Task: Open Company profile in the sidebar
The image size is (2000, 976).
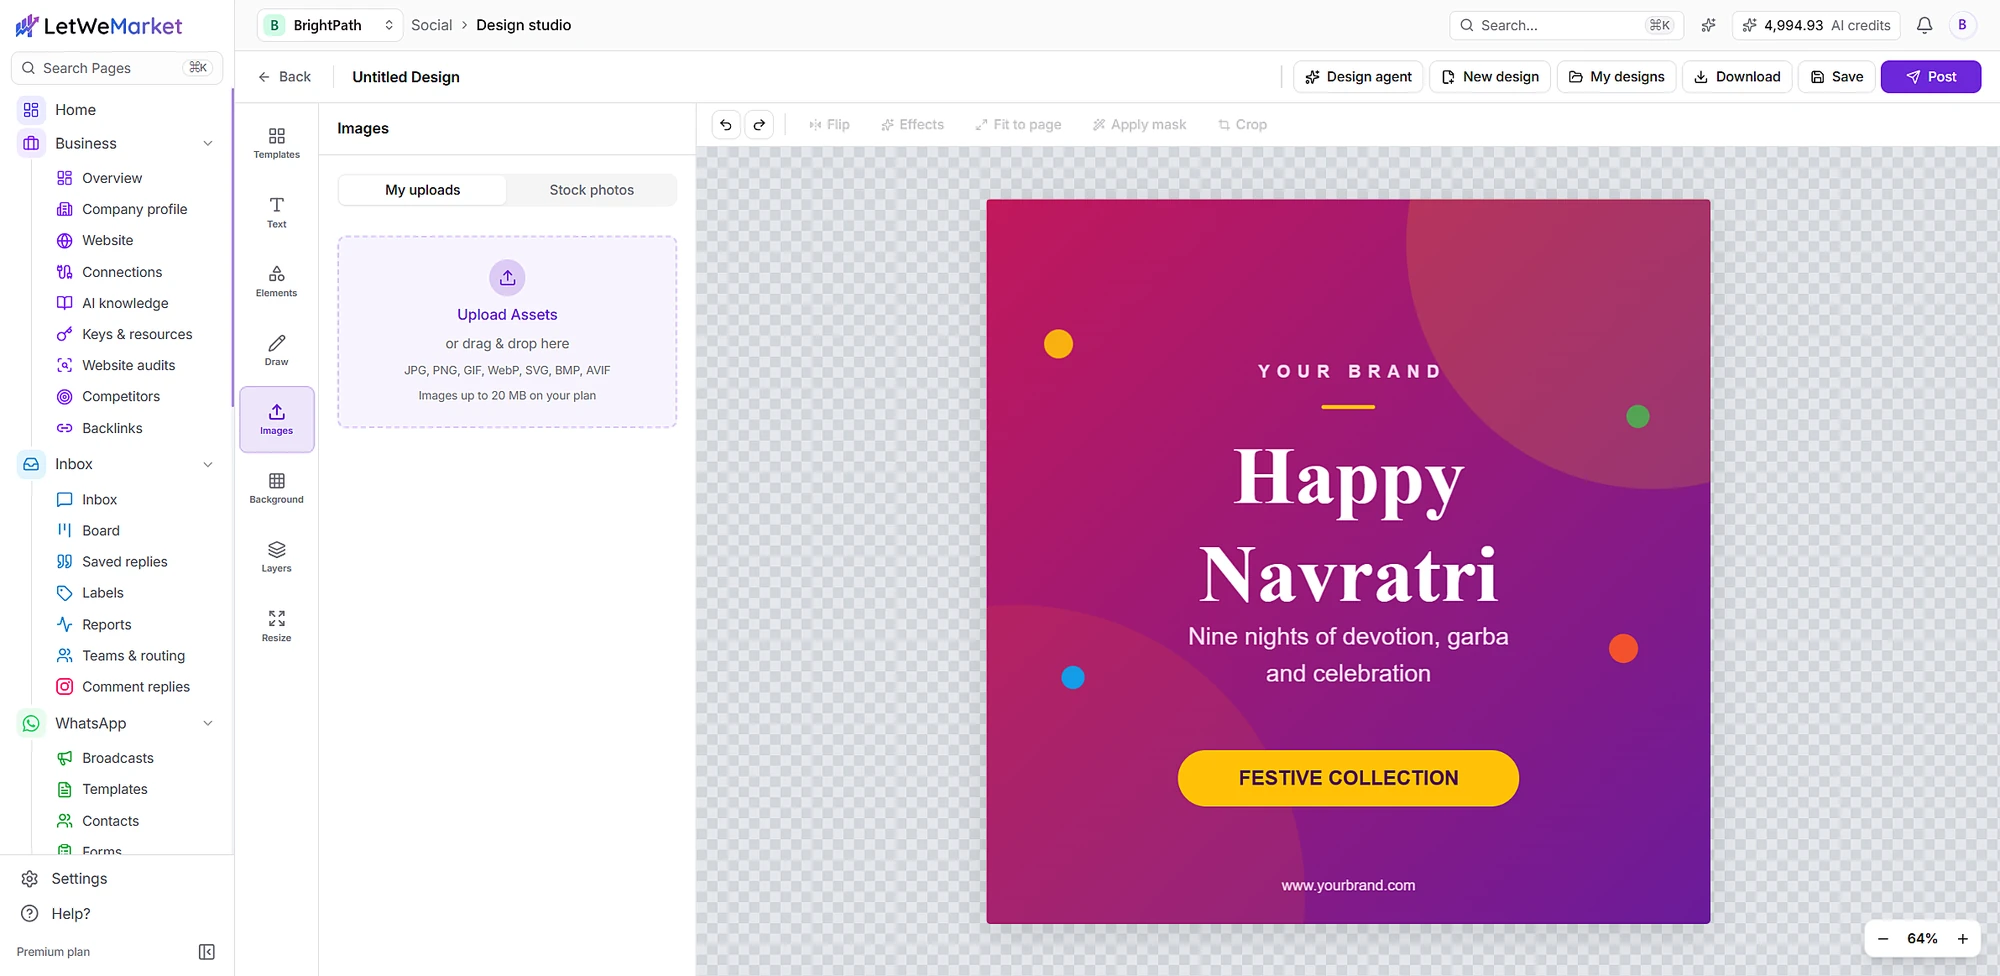Action: coord(134,209)
